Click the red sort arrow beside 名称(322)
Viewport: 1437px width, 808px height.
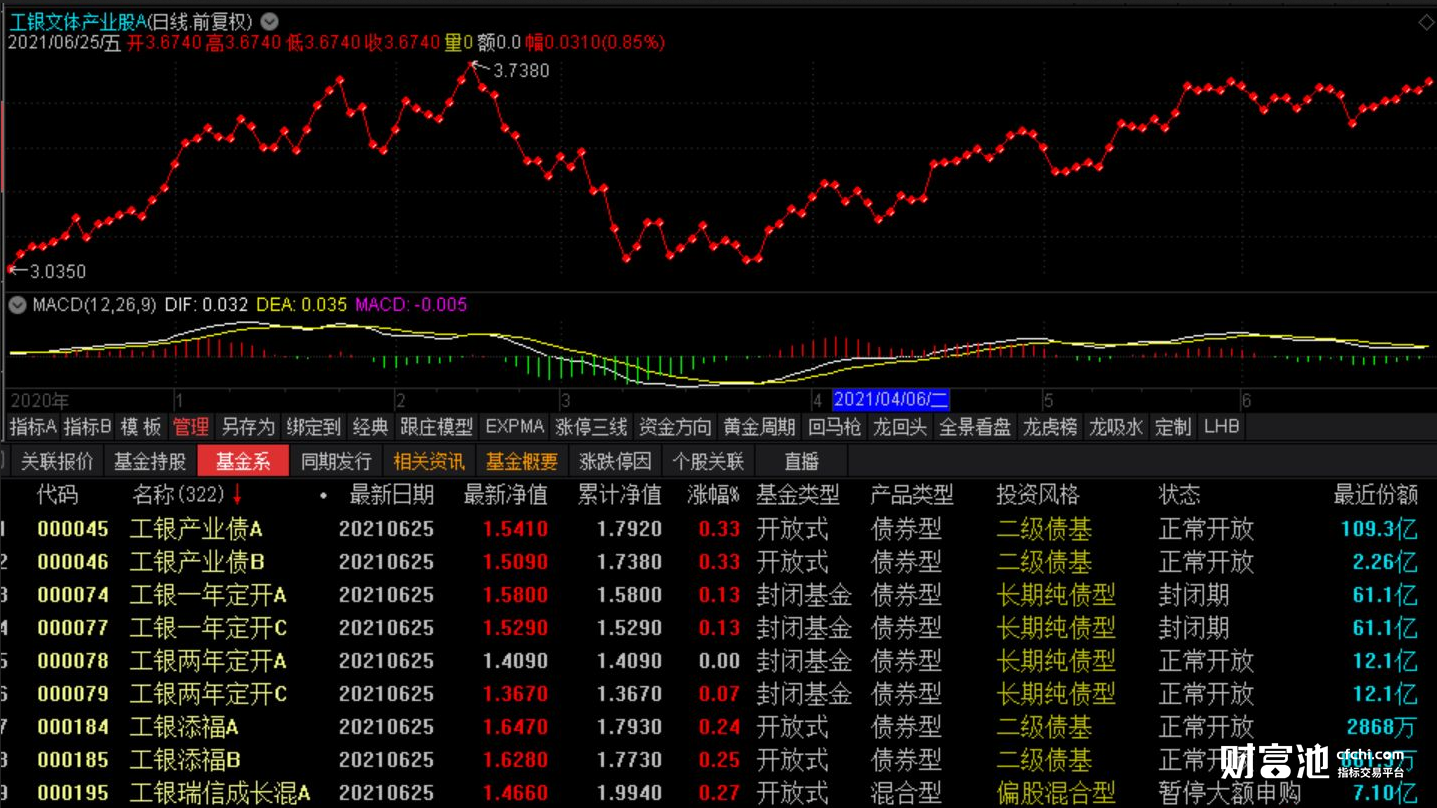click(238, 494)
